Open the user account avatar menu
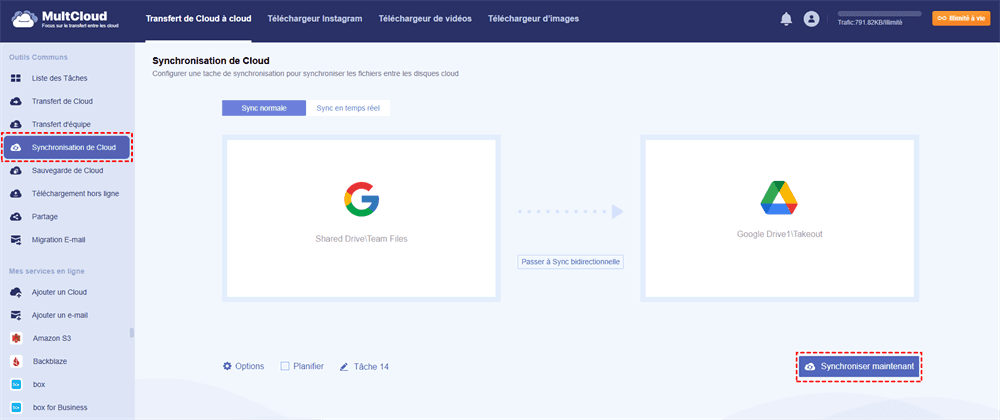 point(811,19)
